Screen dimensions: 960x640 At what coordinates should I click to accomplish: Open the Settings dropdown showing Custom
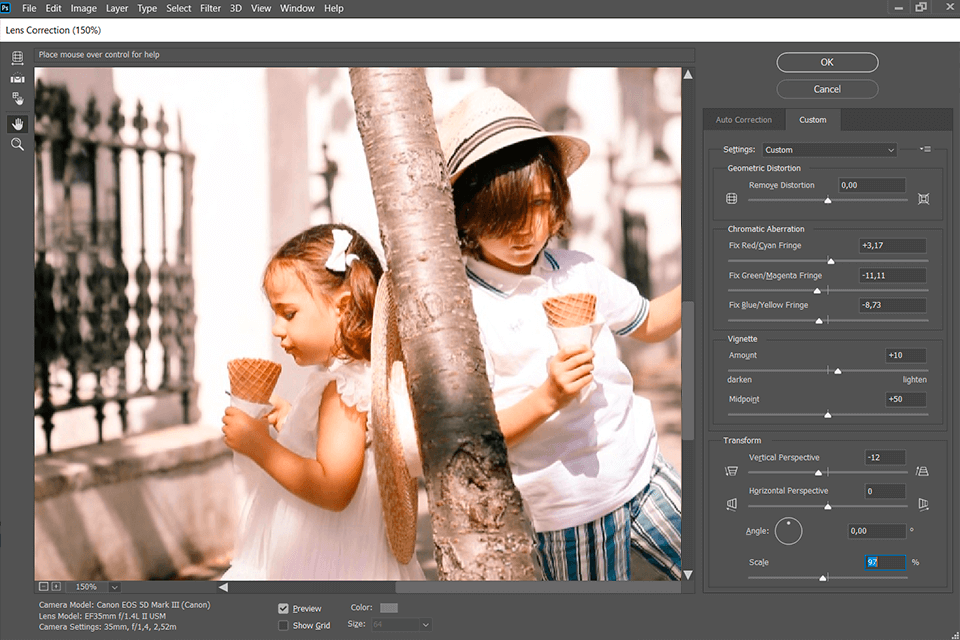click(829, 149)
